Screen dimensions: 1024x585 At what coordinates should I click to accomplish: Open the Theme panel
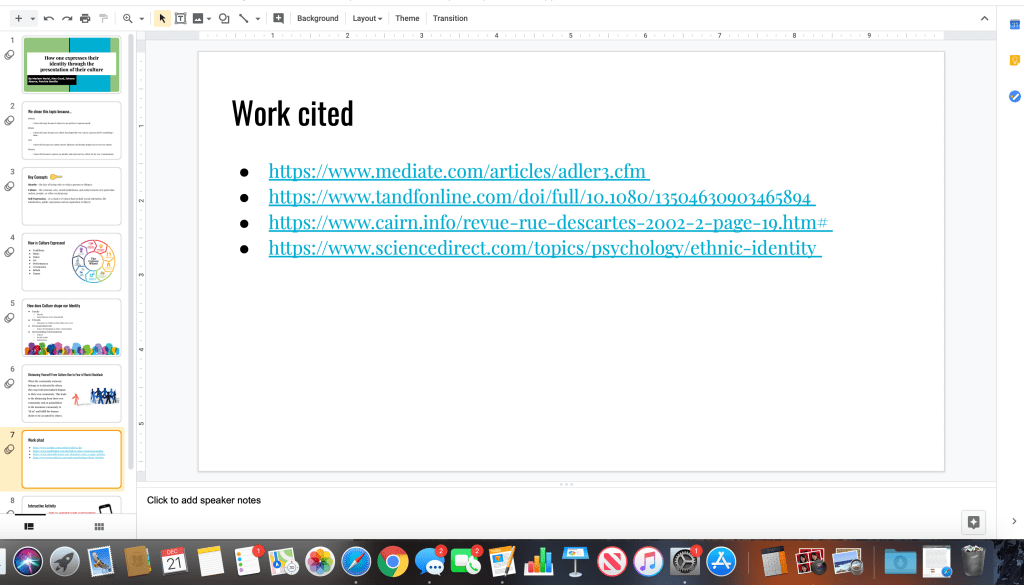407,18
